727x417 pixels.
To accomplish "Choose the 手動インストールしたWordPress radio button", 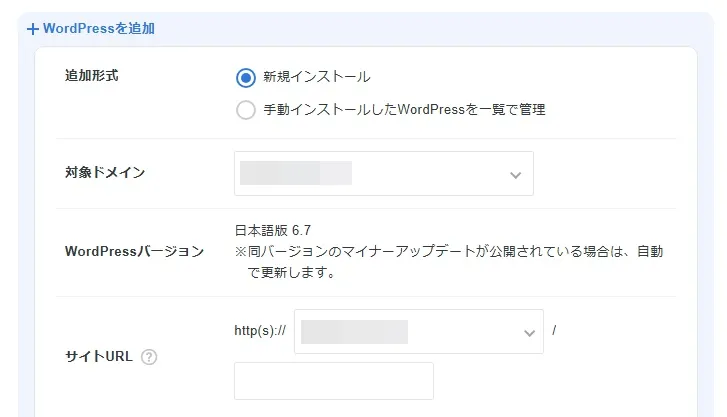I will [x=246, y=110].
